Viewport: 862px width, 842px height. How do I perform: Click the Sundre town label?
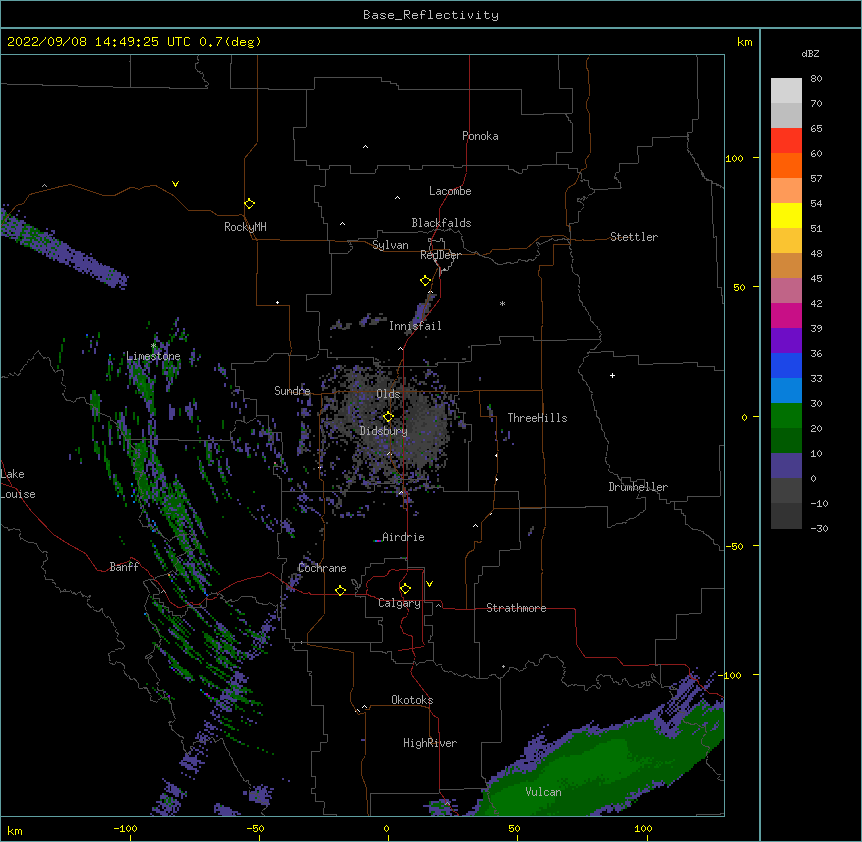coord(292,391)
